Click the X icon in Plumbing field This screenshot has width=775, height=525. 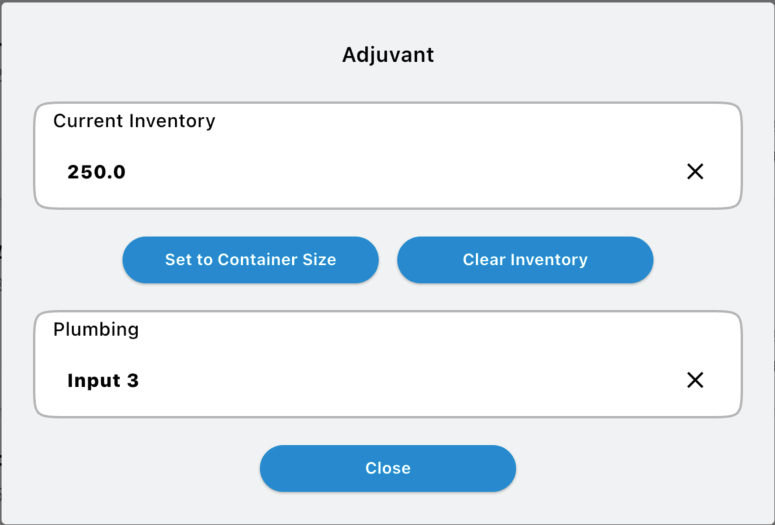coord(695,380)
